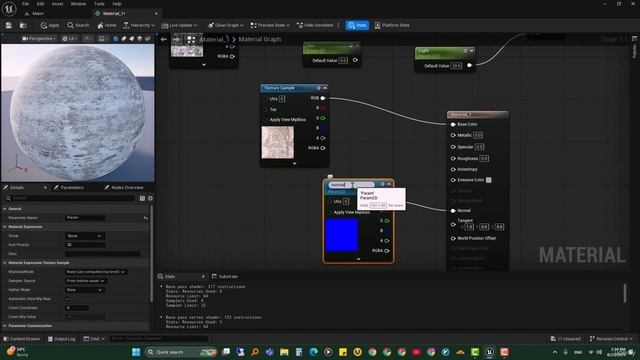Select the plane preview mesh icon
Image resolution: width=640 pixels, height=360 pixels.
(132, 38)
